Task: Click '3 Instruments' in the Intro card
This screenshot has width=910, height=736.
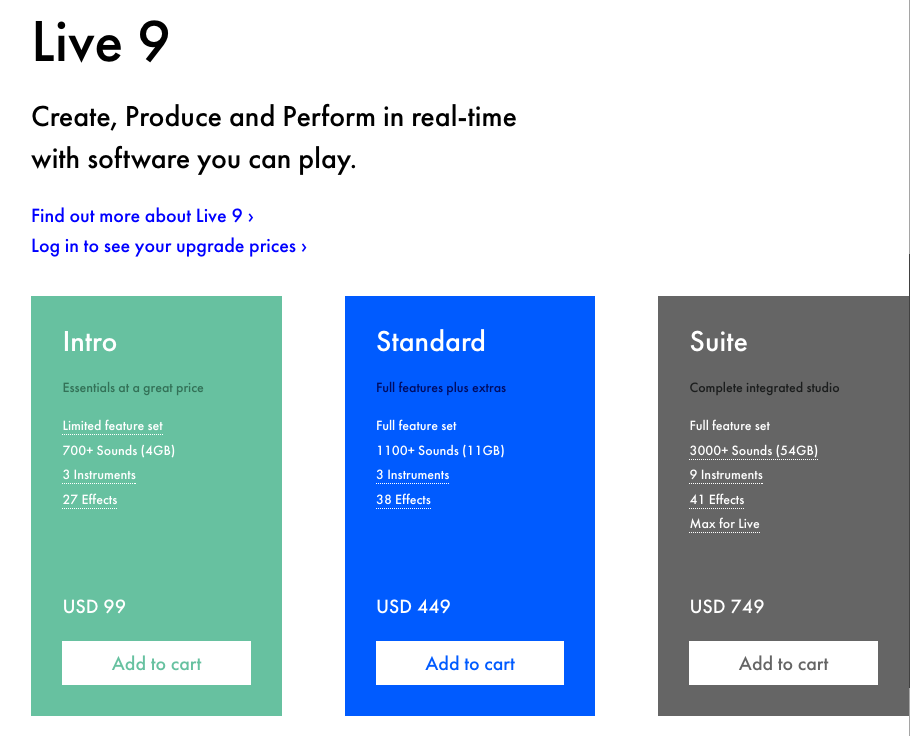Action: 99,475
